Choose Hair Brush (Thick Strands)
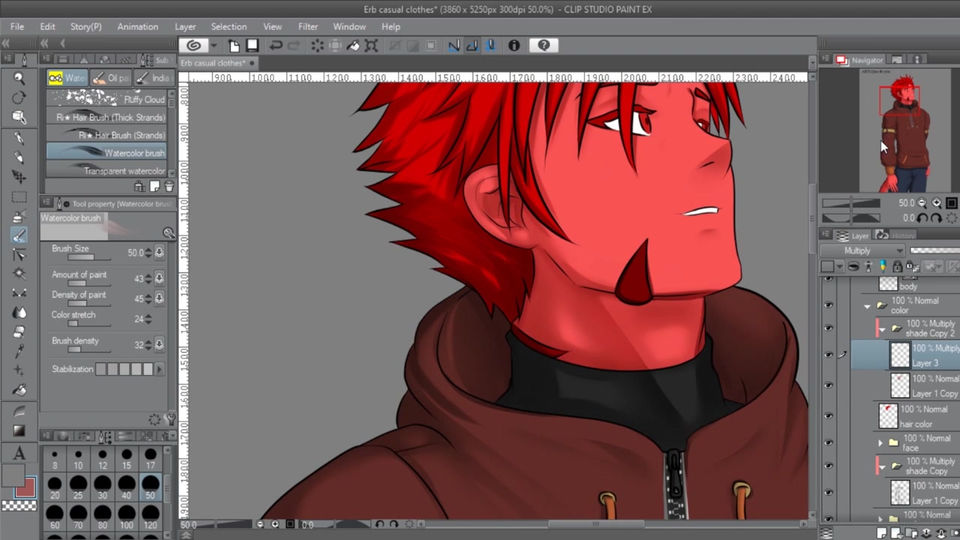Image resolution: width=960 pixels, height=540 pixels. 107,116
